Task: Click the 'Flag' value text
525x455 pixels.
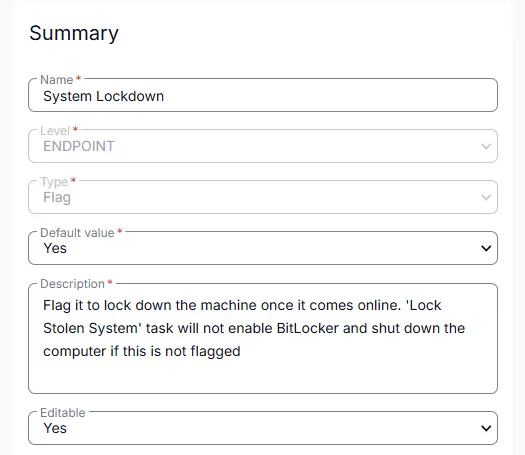Action: tap(57, 198)
